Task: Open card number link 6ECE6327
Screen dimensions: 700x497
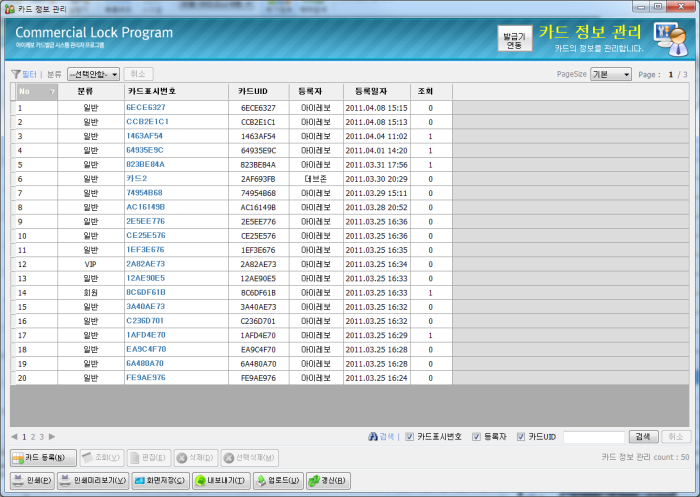Action: (146, 107)
